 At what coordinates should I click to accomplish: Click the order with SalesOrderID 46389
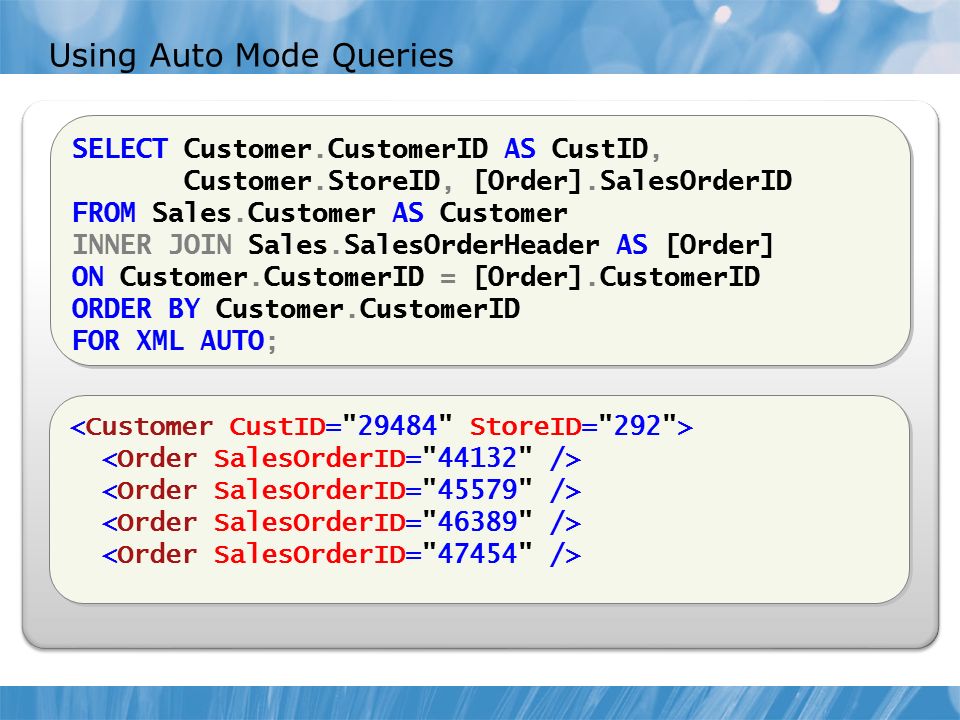tap(342, 522)
